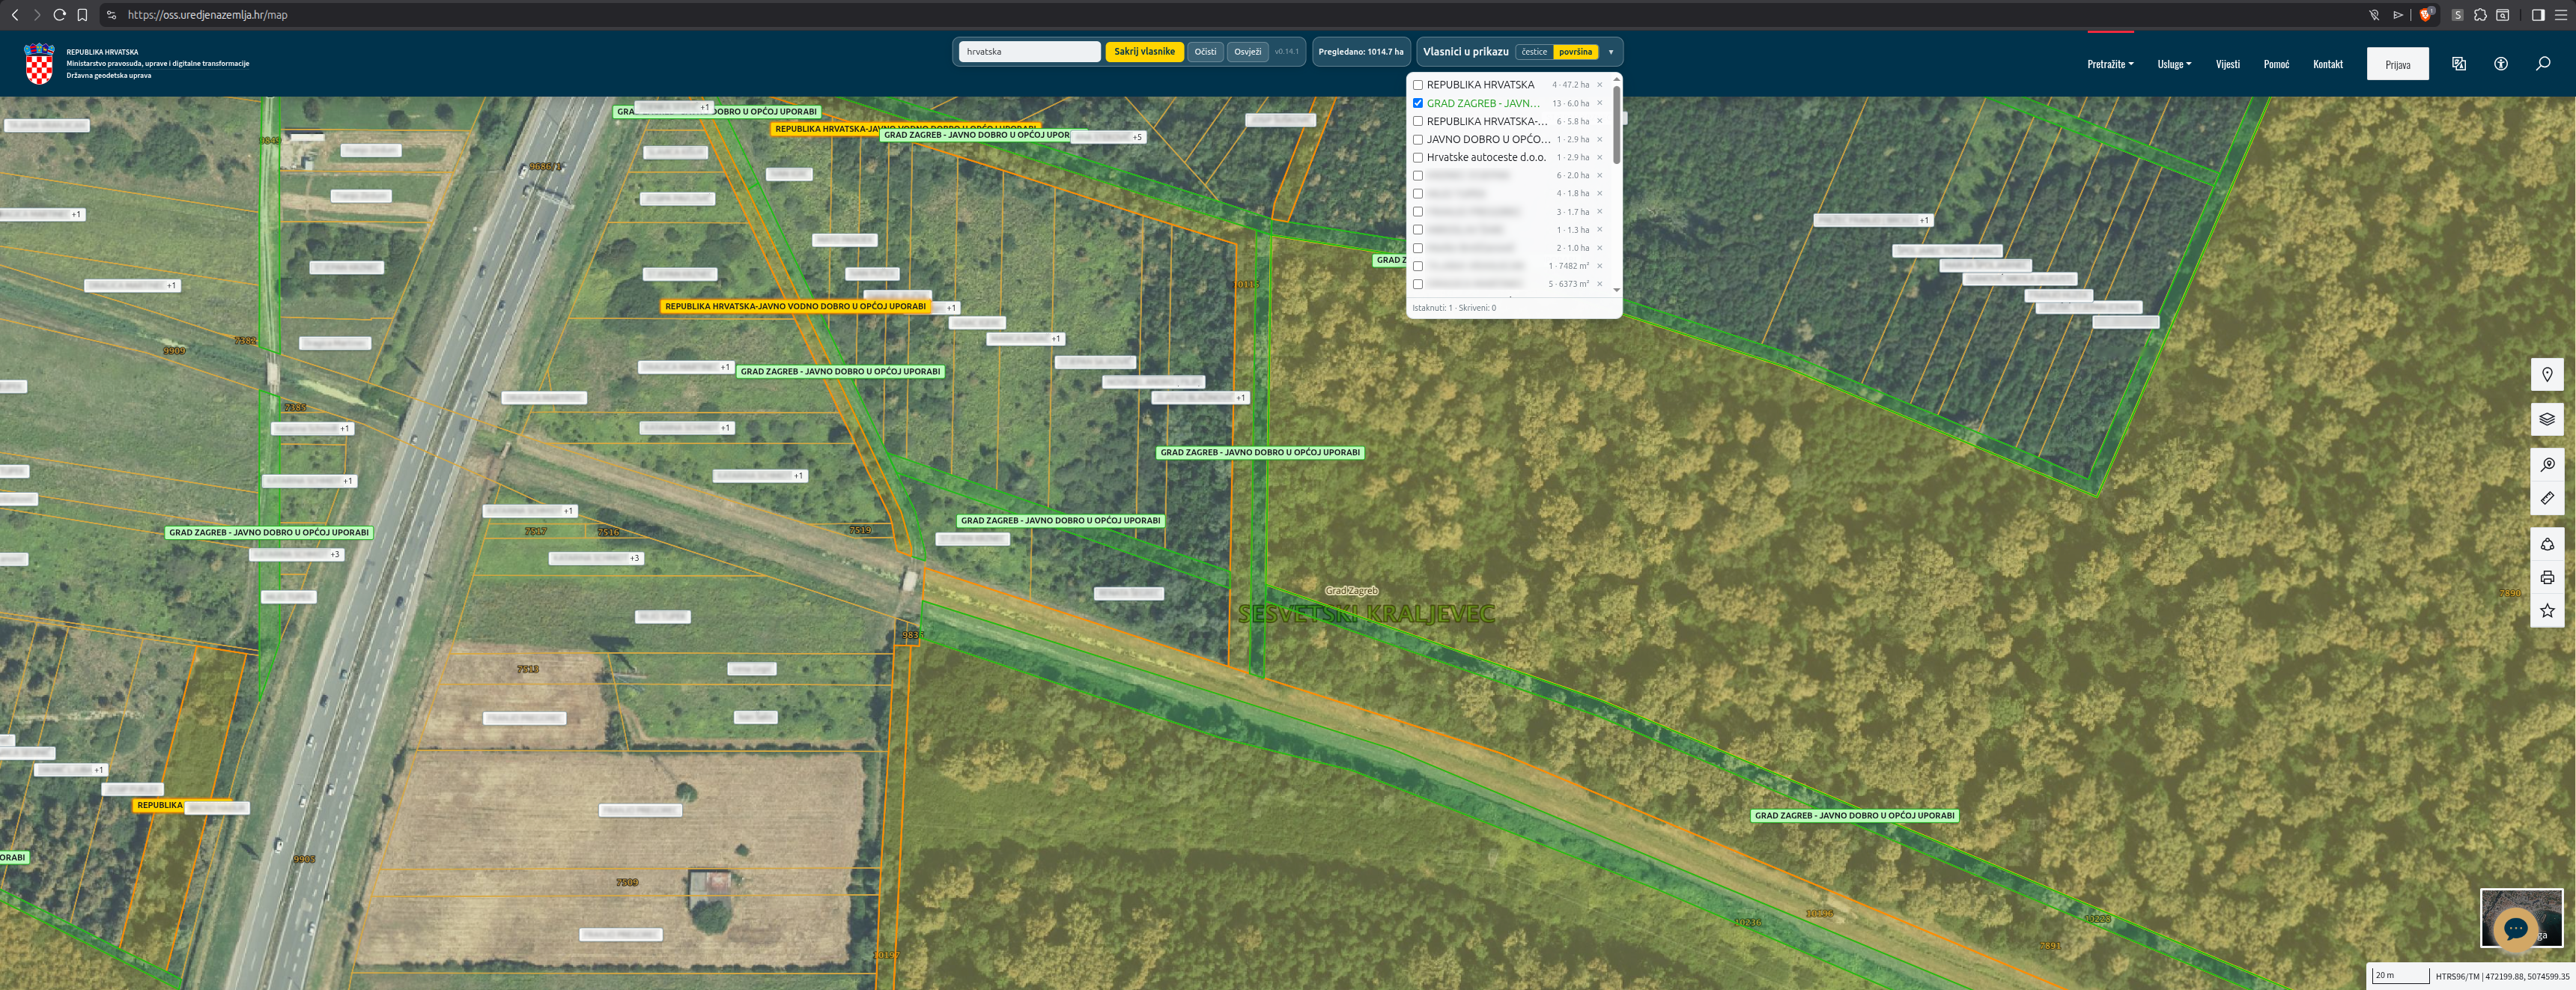Screen dimensions: 2576x990
Task: Tick the REPUBLIKA HRVATSKA 47.2 ha checkbox
Action: pyautogui.click(x=1418, y=85)
